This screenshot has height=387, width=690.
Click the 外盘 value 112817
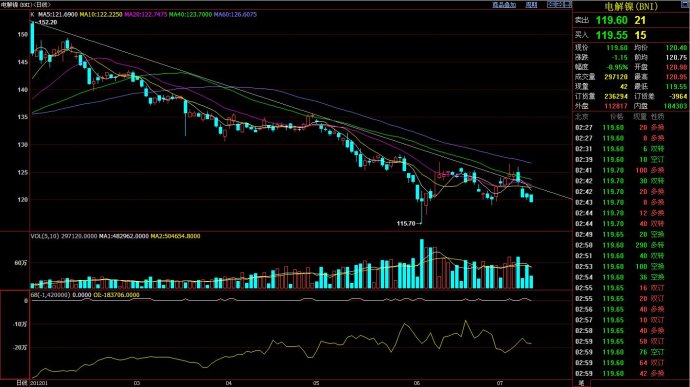(x=616, y=106)
